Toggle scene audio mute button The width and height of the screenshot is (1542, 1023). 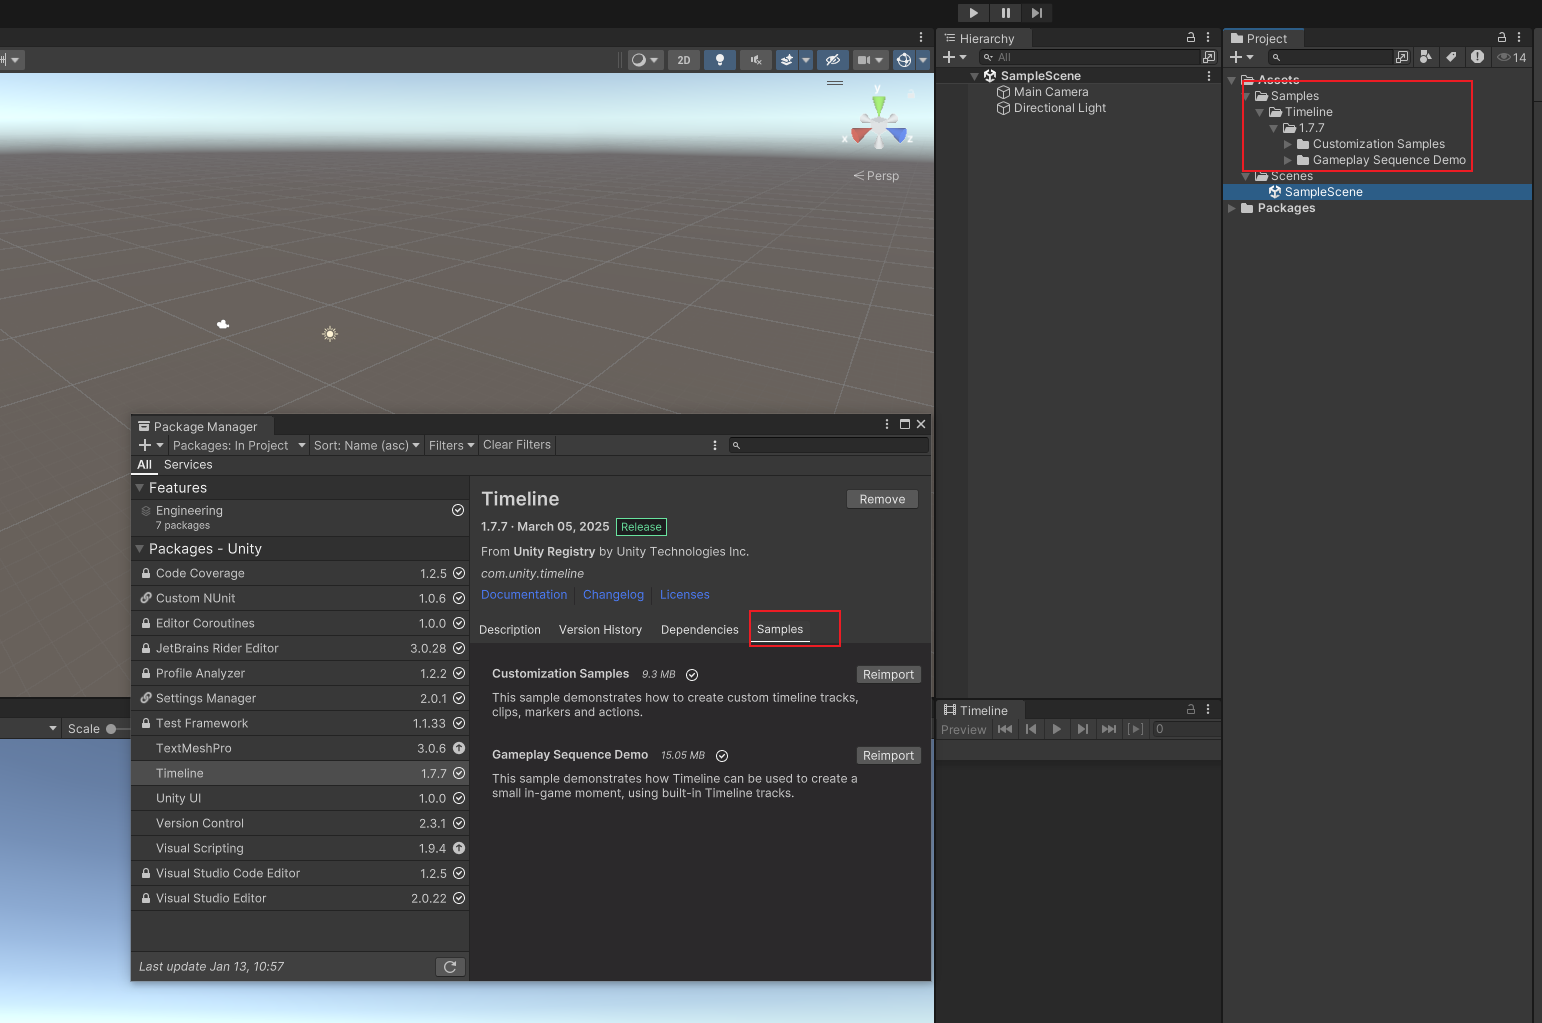pyautogui.click(x=755, y=60)
